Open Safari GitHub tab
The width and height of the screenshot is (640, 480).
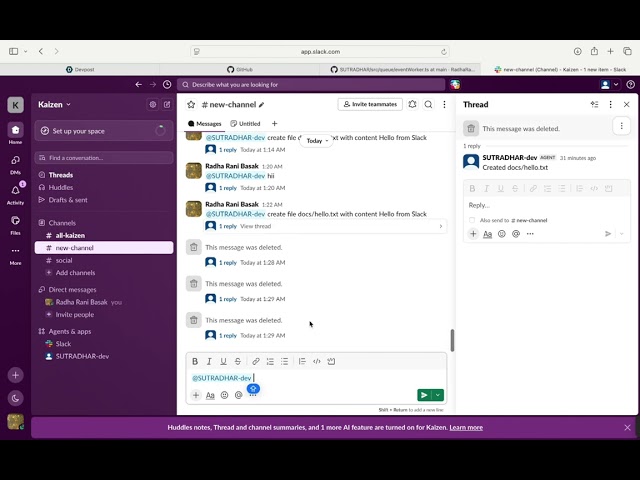[x=240, y=69]
